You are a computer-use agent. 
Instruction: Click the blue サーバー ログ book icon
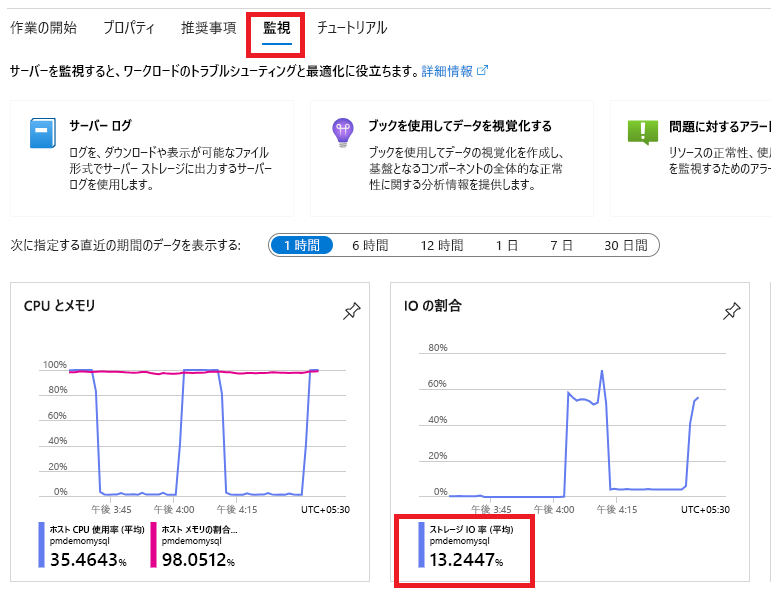coord(43,133)
